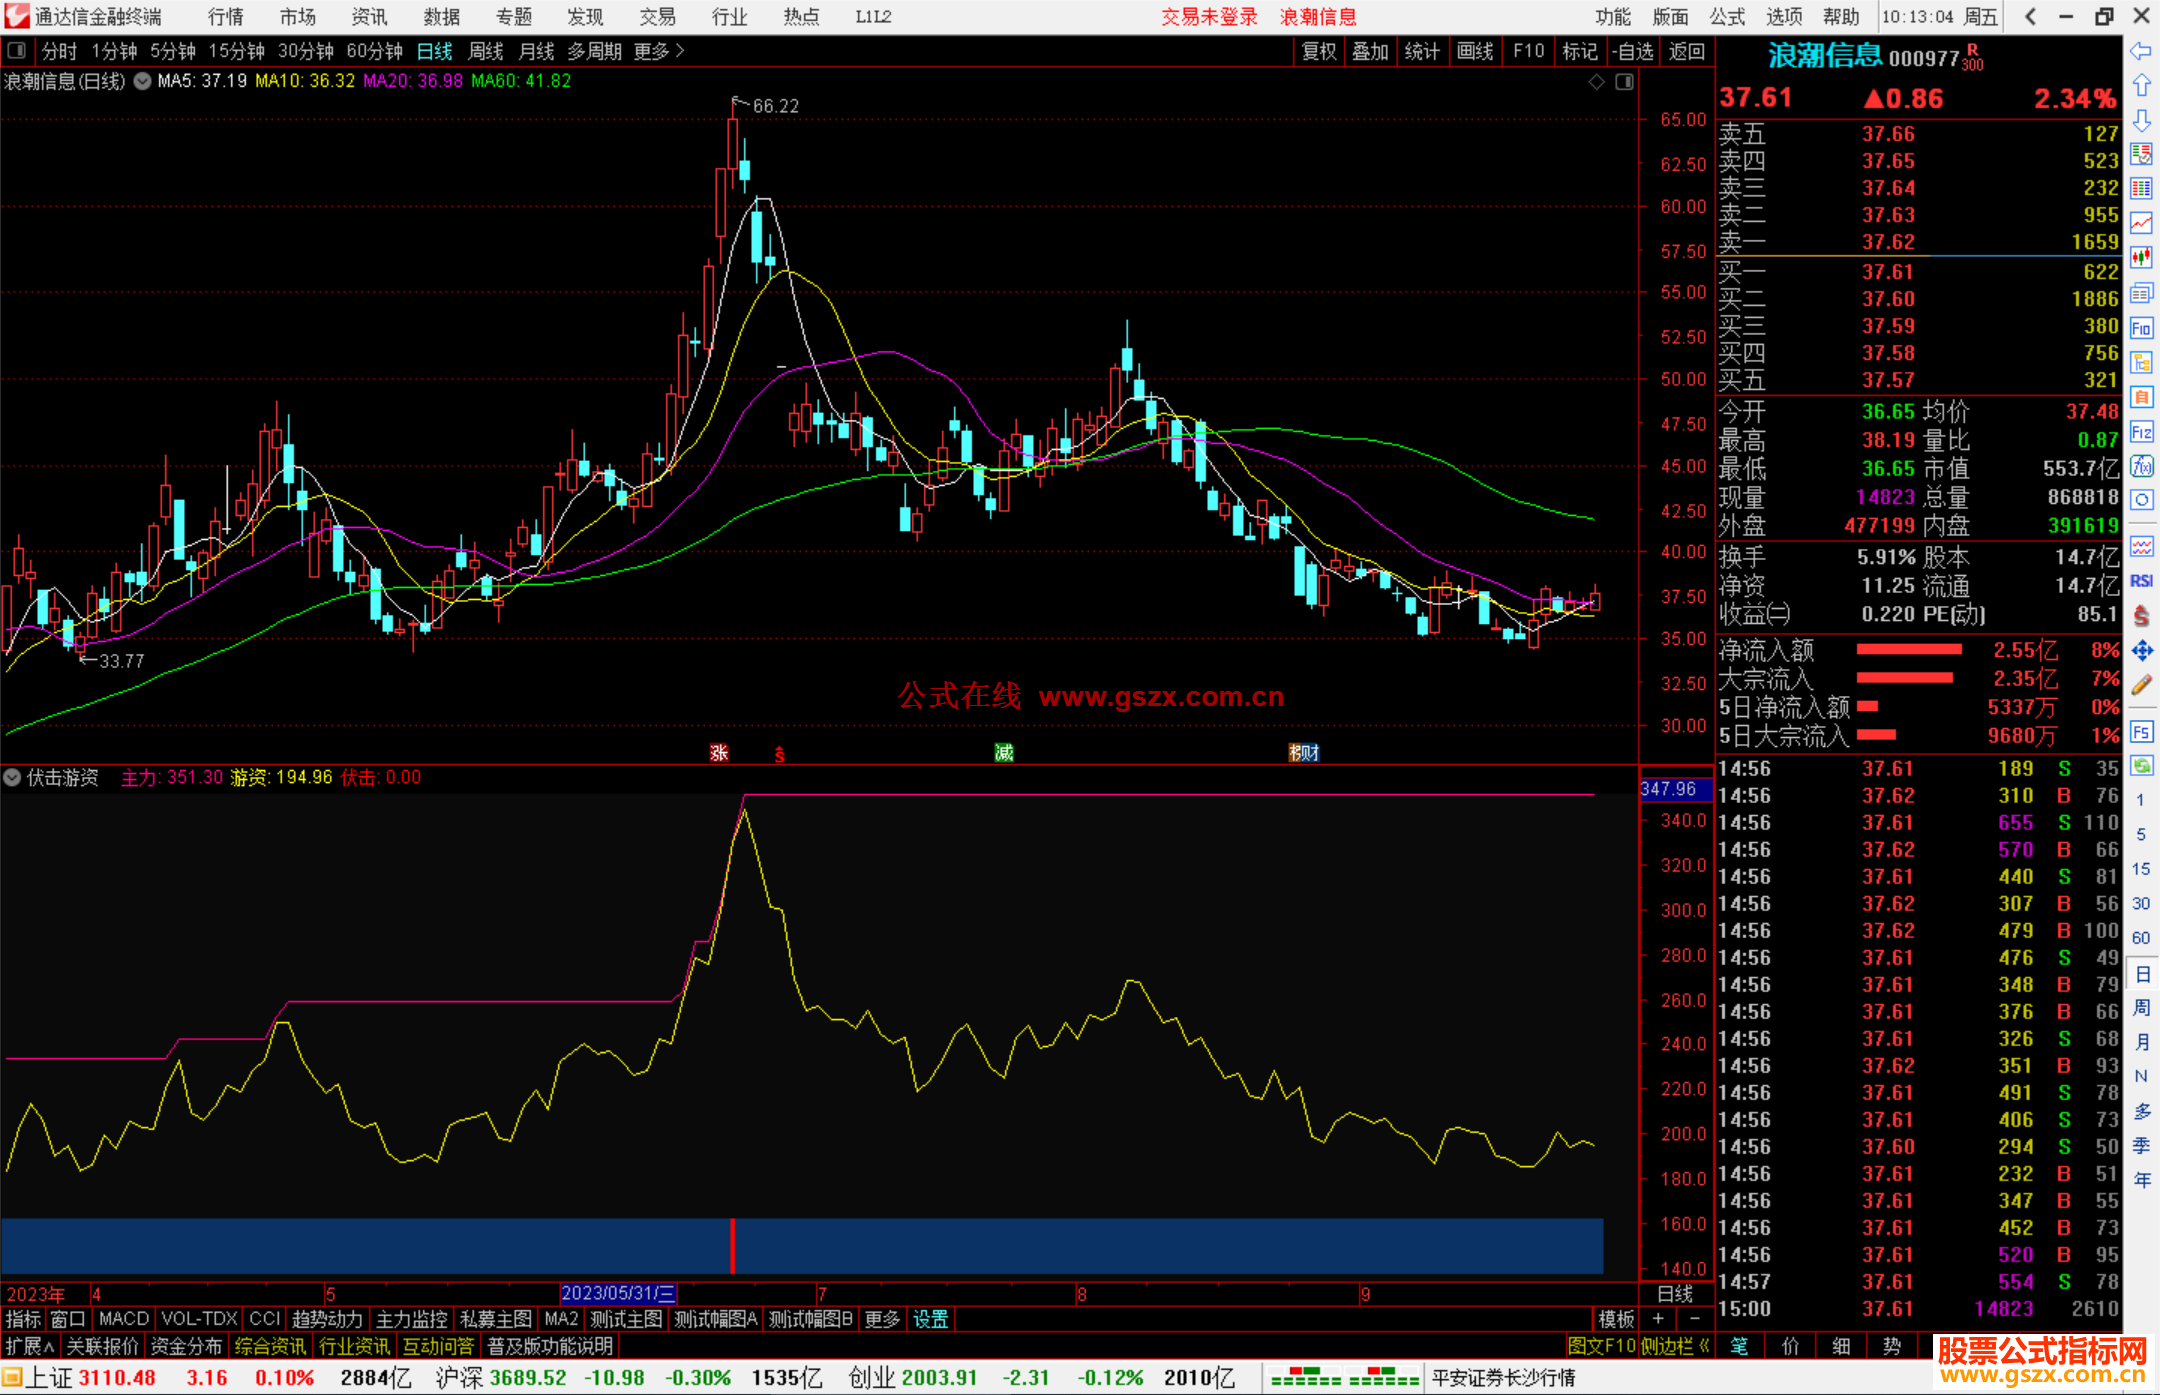
Task: Select the 15 minute period in sidebar
Action: point(2141,869)
